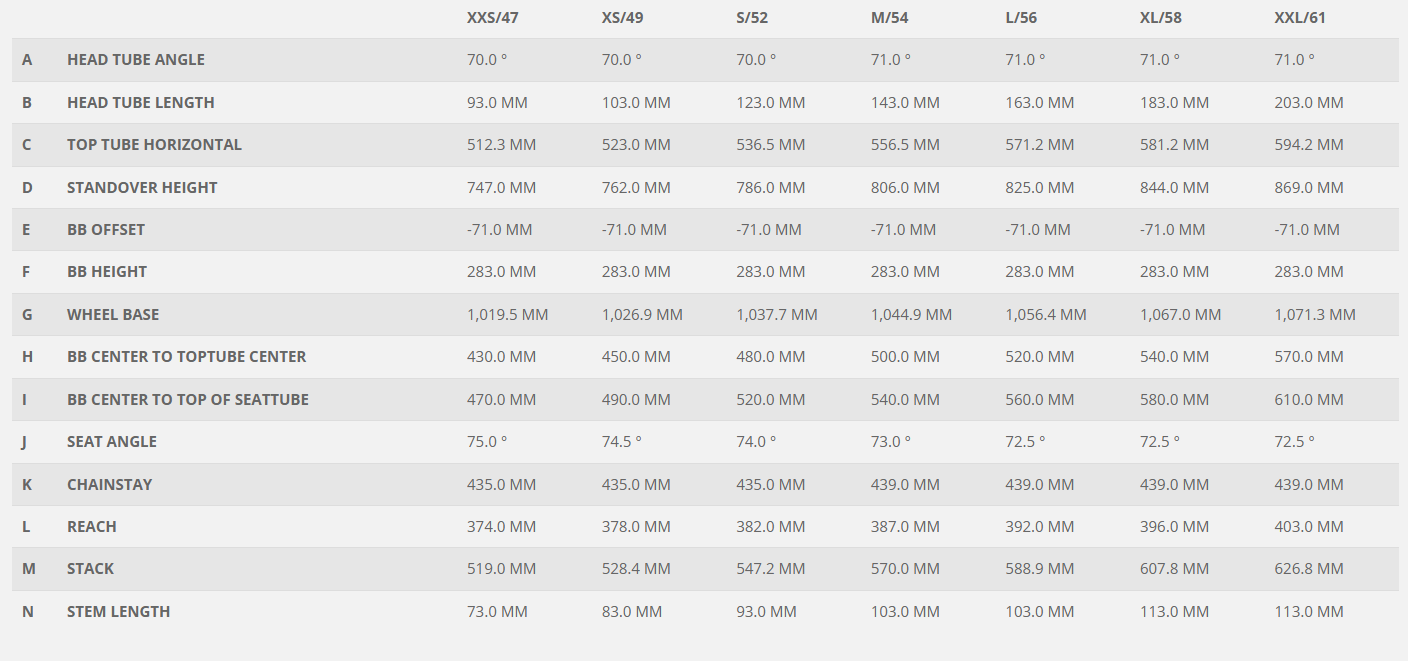1408x661 pixels.
Task: Click the HEAD TUBE ANGLE row label
Action: tap(136, 60)
